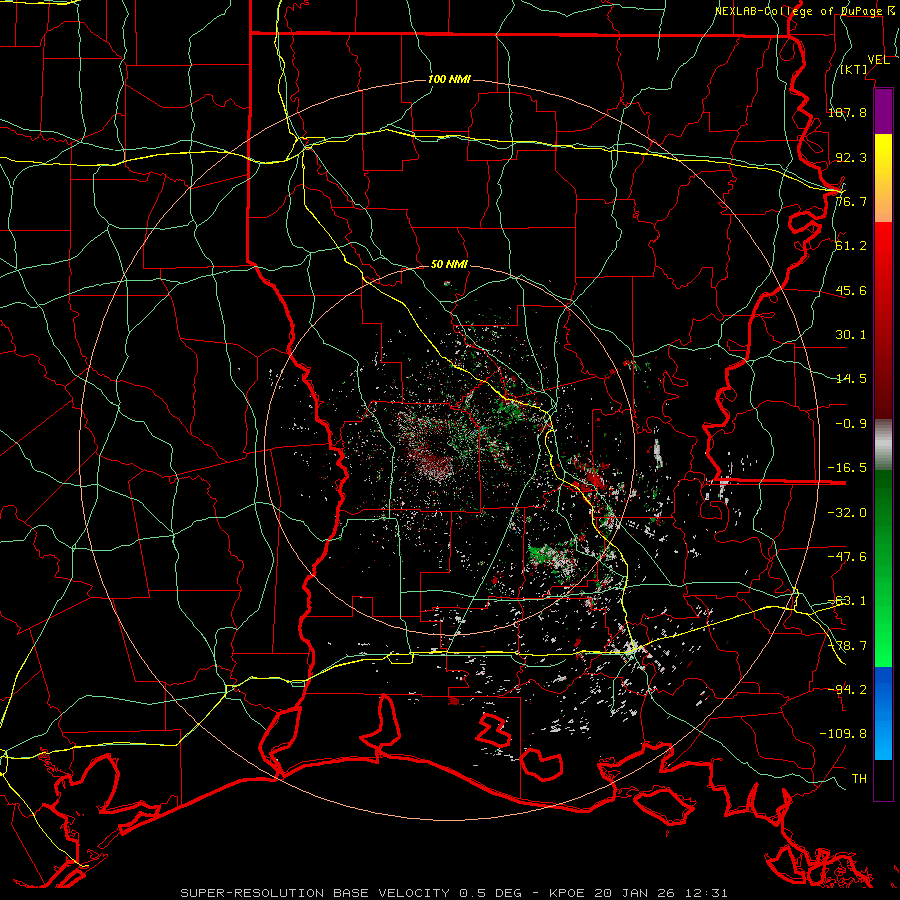Click the -0.9 legend value
Screen dimensions: 900x900
(x=851, y=424)
